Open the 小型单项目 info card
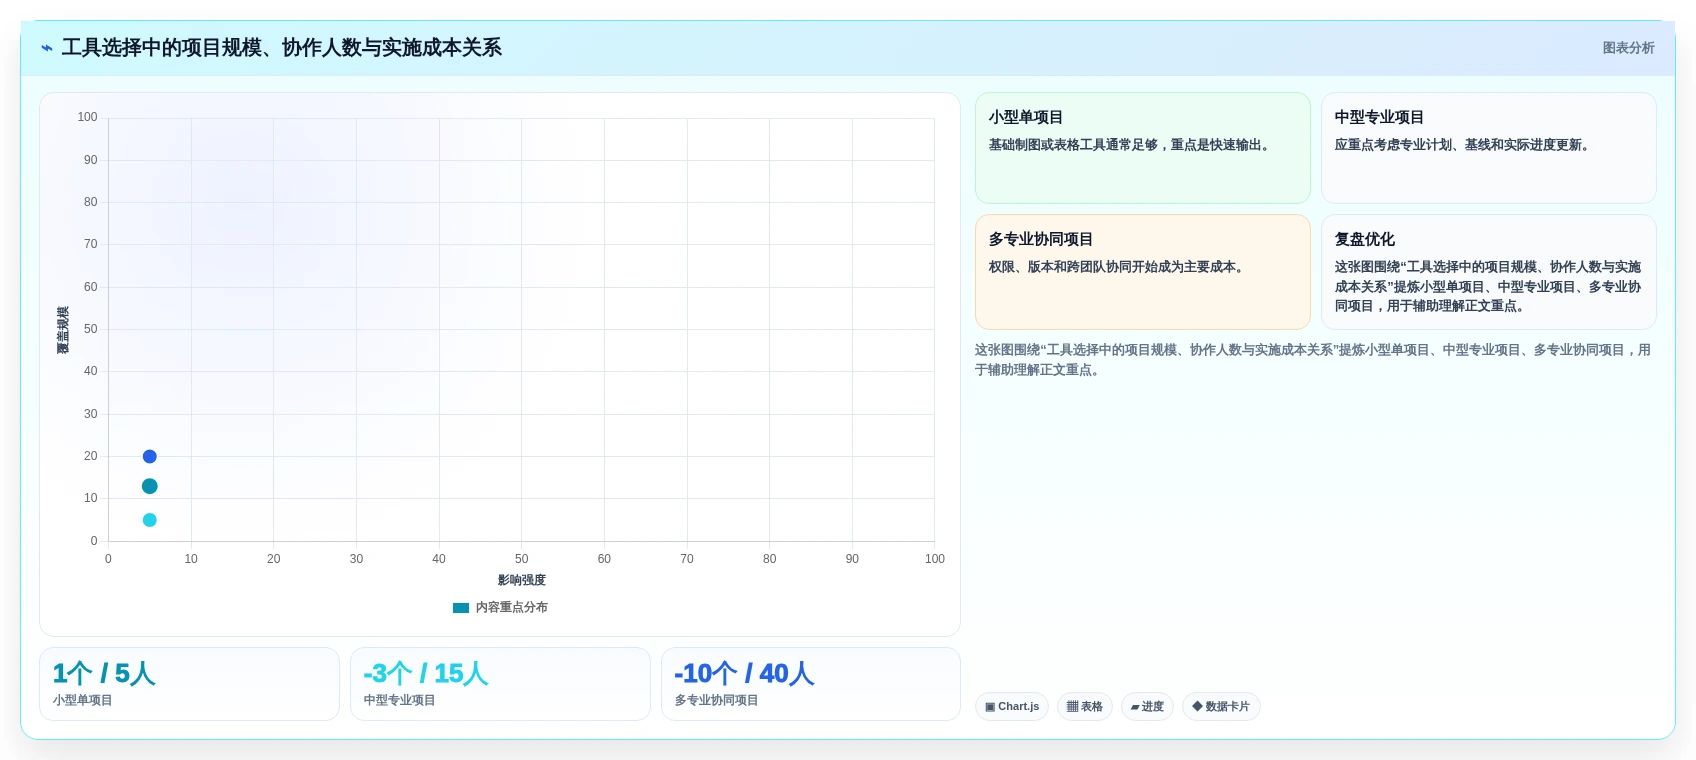This screenshot has width=1696, height=760. click(x=1142, y=148)
